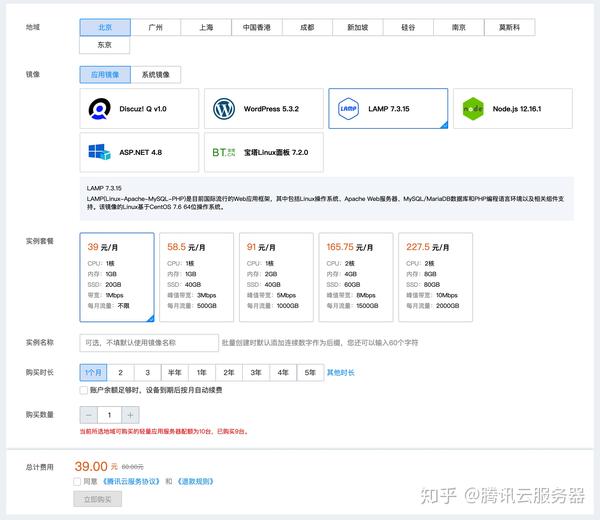
Task: Open the 其他时长 link
Action: (x=341, y=372)
